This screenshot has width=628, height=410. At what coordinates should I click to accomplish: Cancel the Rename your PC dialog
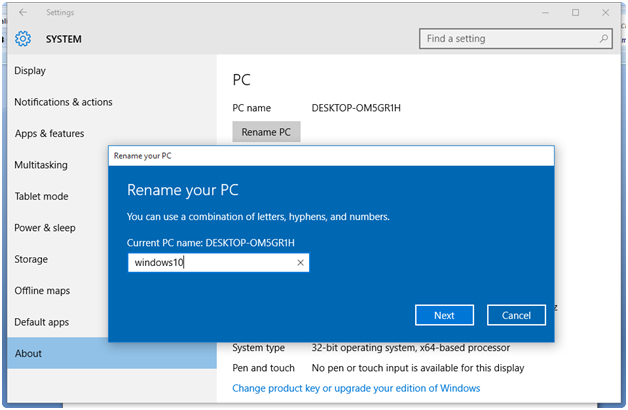click(x=516, y=315)
